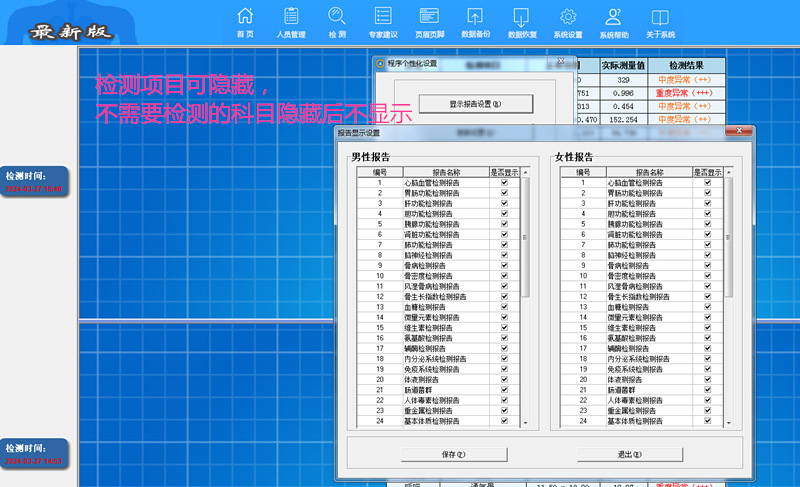Select male row 风湿骨病检测报告

click(438, 286)
